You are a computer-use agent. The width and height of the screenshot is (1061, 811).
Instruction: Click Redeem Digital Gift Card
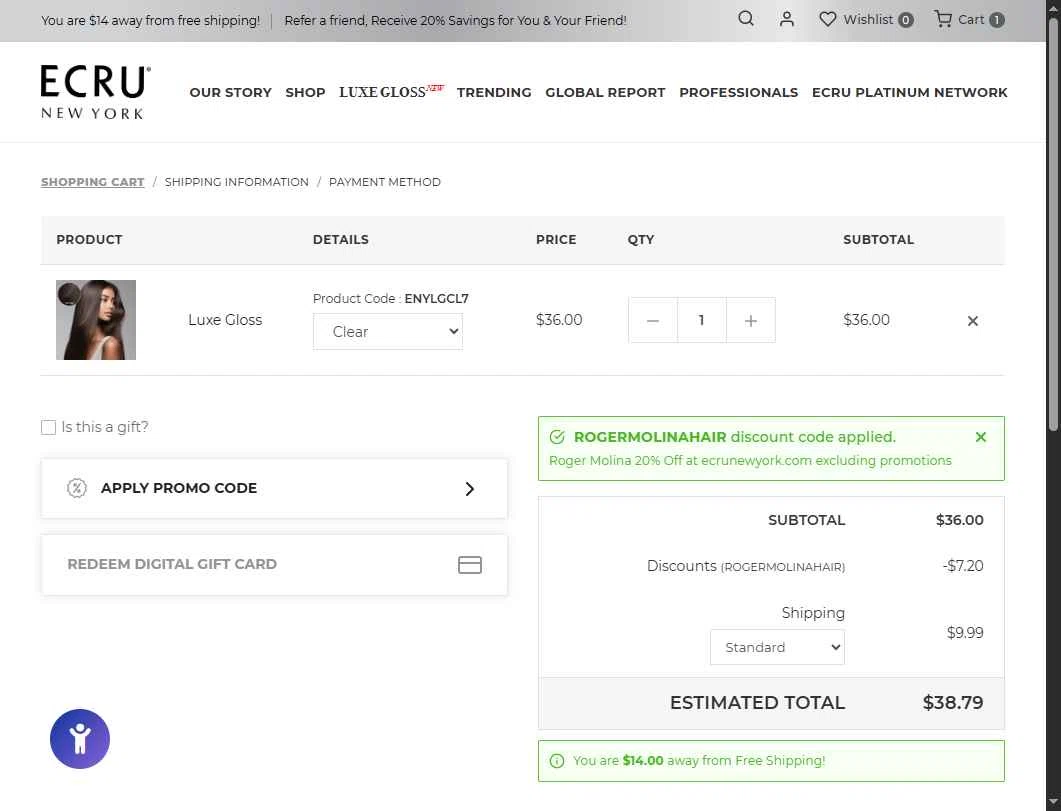(274, 565)
